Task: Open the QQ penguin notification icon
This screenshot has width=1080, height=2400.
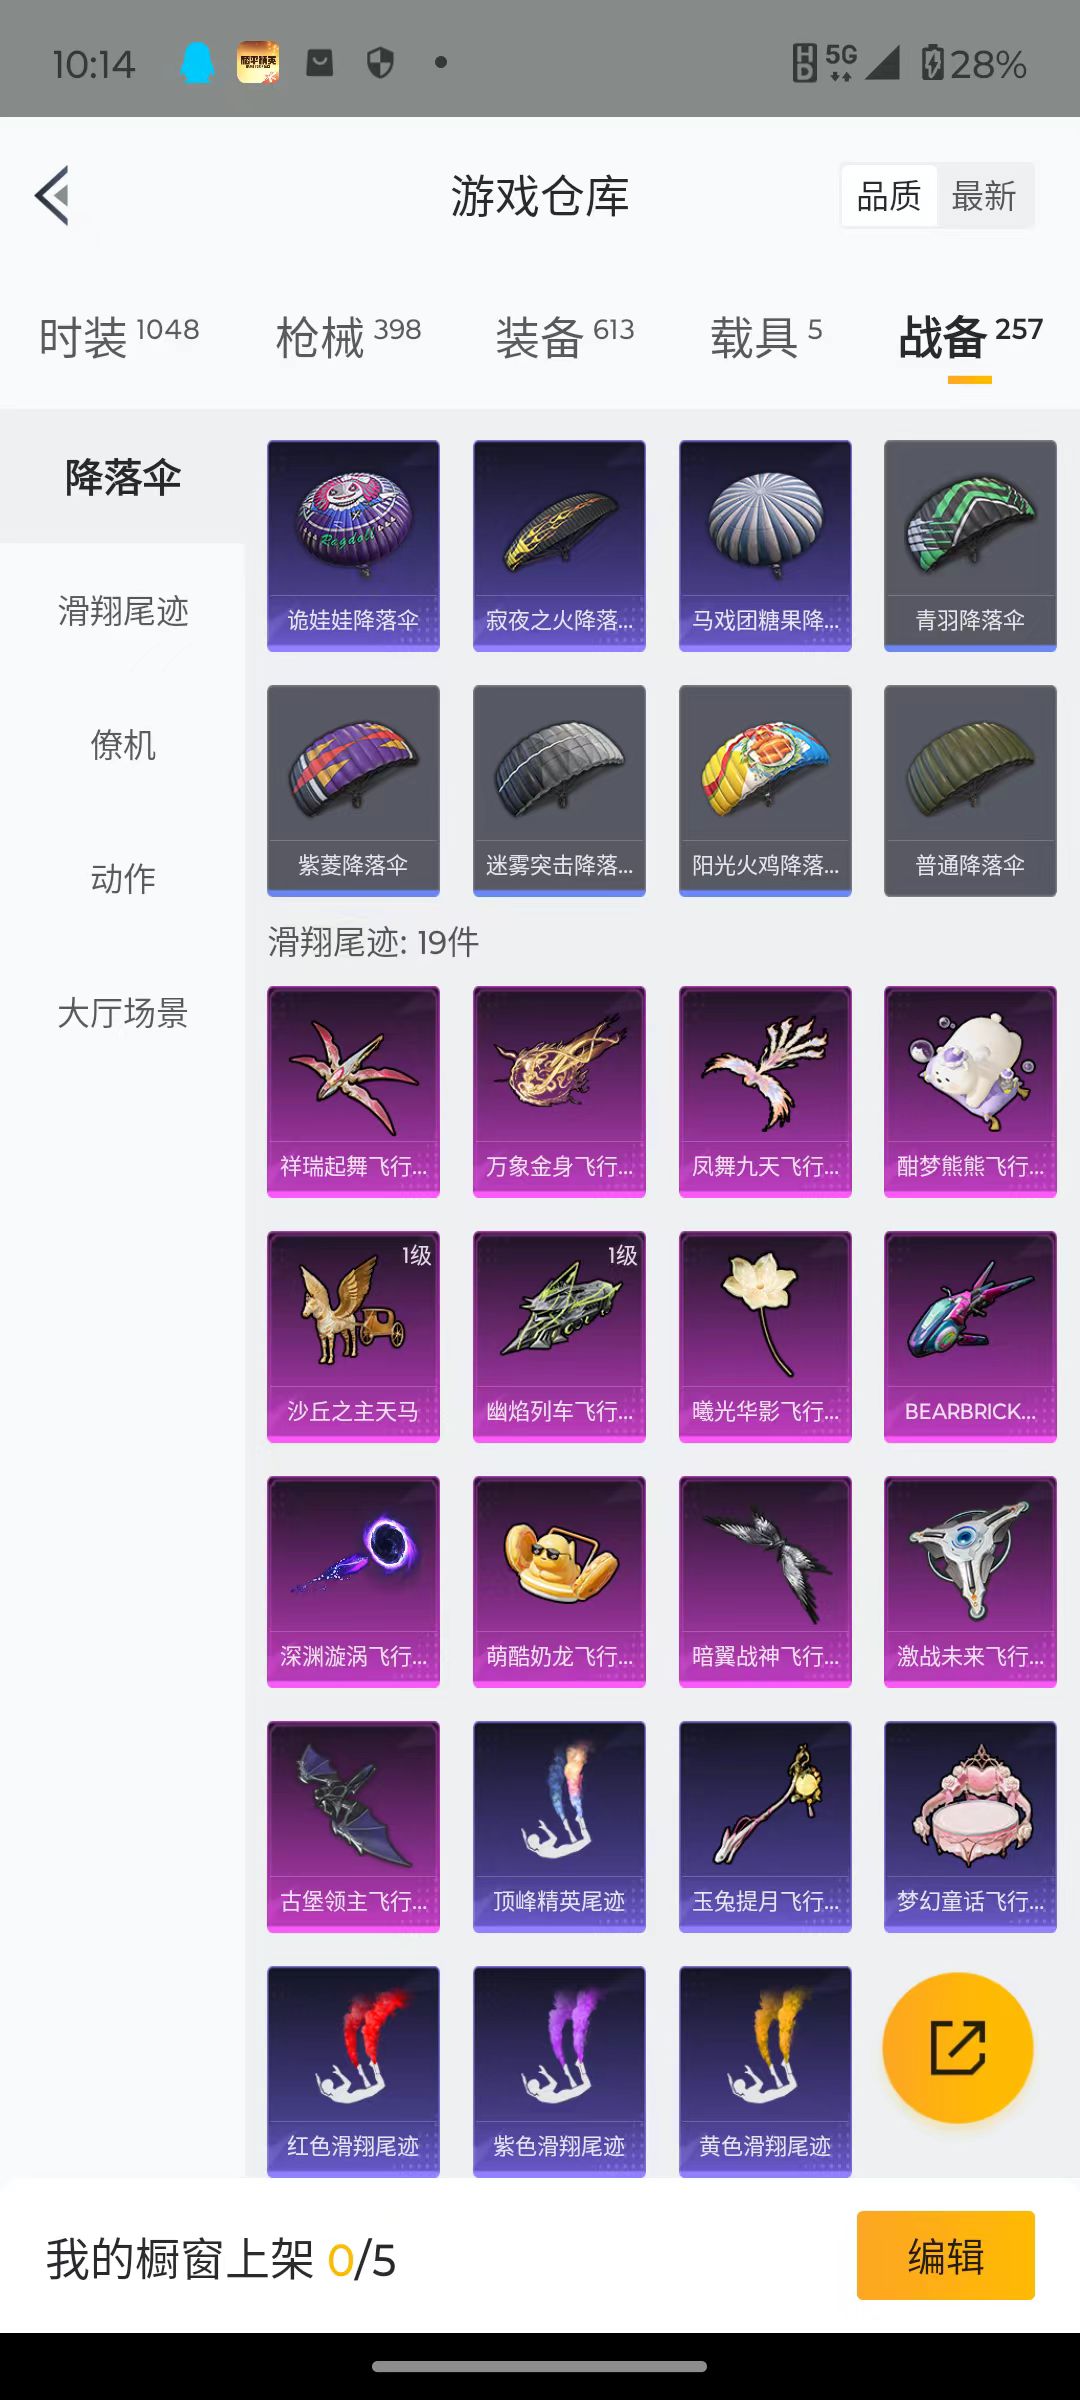Action: 197,63
